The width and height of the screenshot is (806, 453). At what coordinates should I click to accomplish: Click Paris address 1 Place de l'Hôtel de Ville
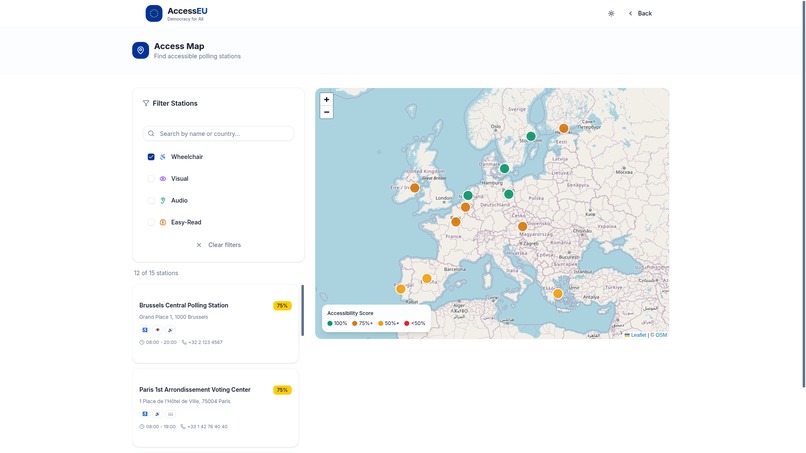185,402
